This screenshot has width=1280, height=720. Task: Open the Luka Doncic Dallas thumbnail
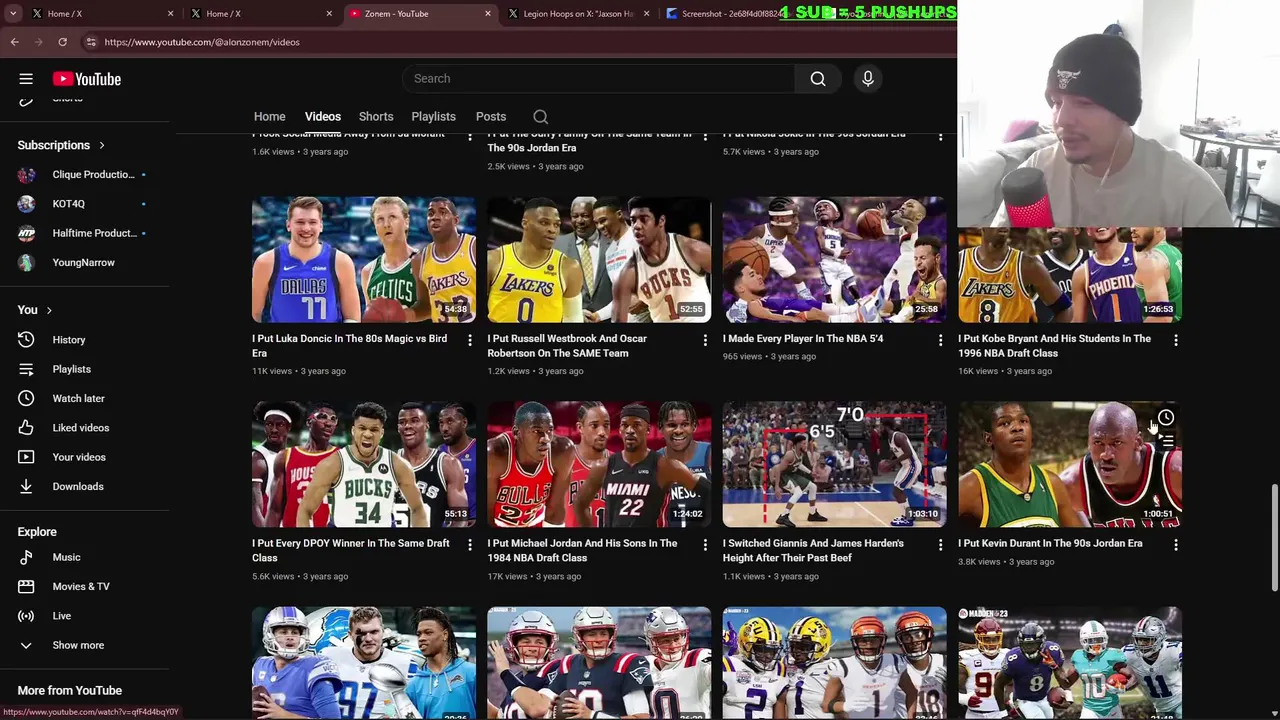[x=364, y=260]
